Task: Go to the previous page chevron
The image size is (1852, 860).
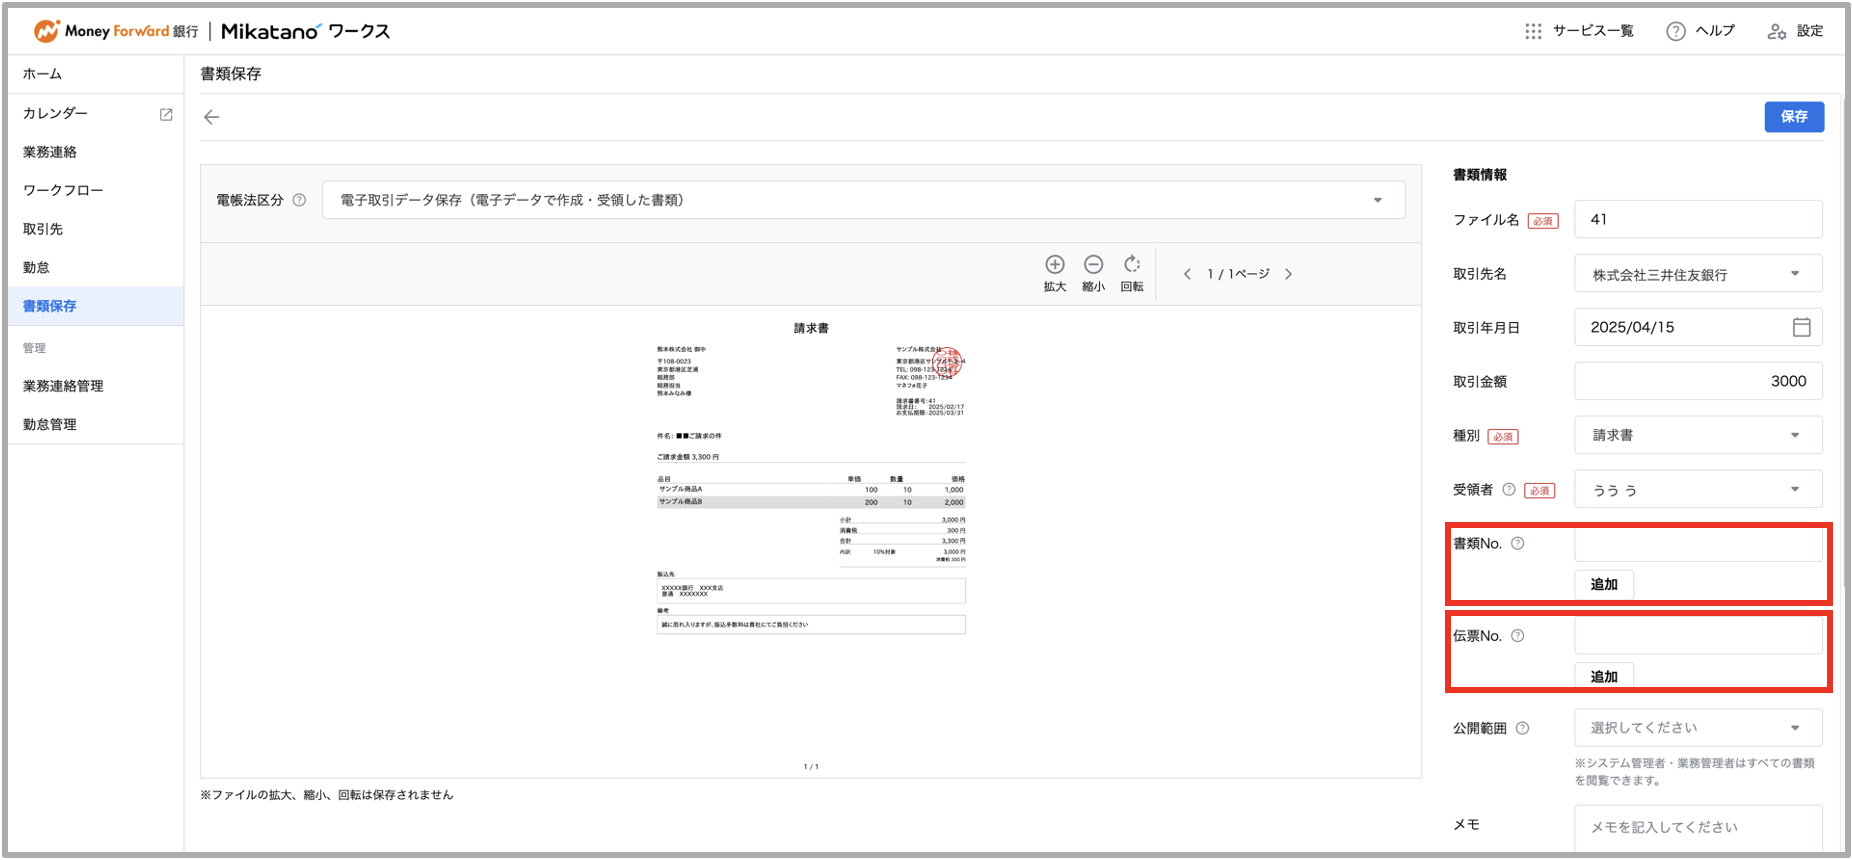Action: pos(1187,274)
